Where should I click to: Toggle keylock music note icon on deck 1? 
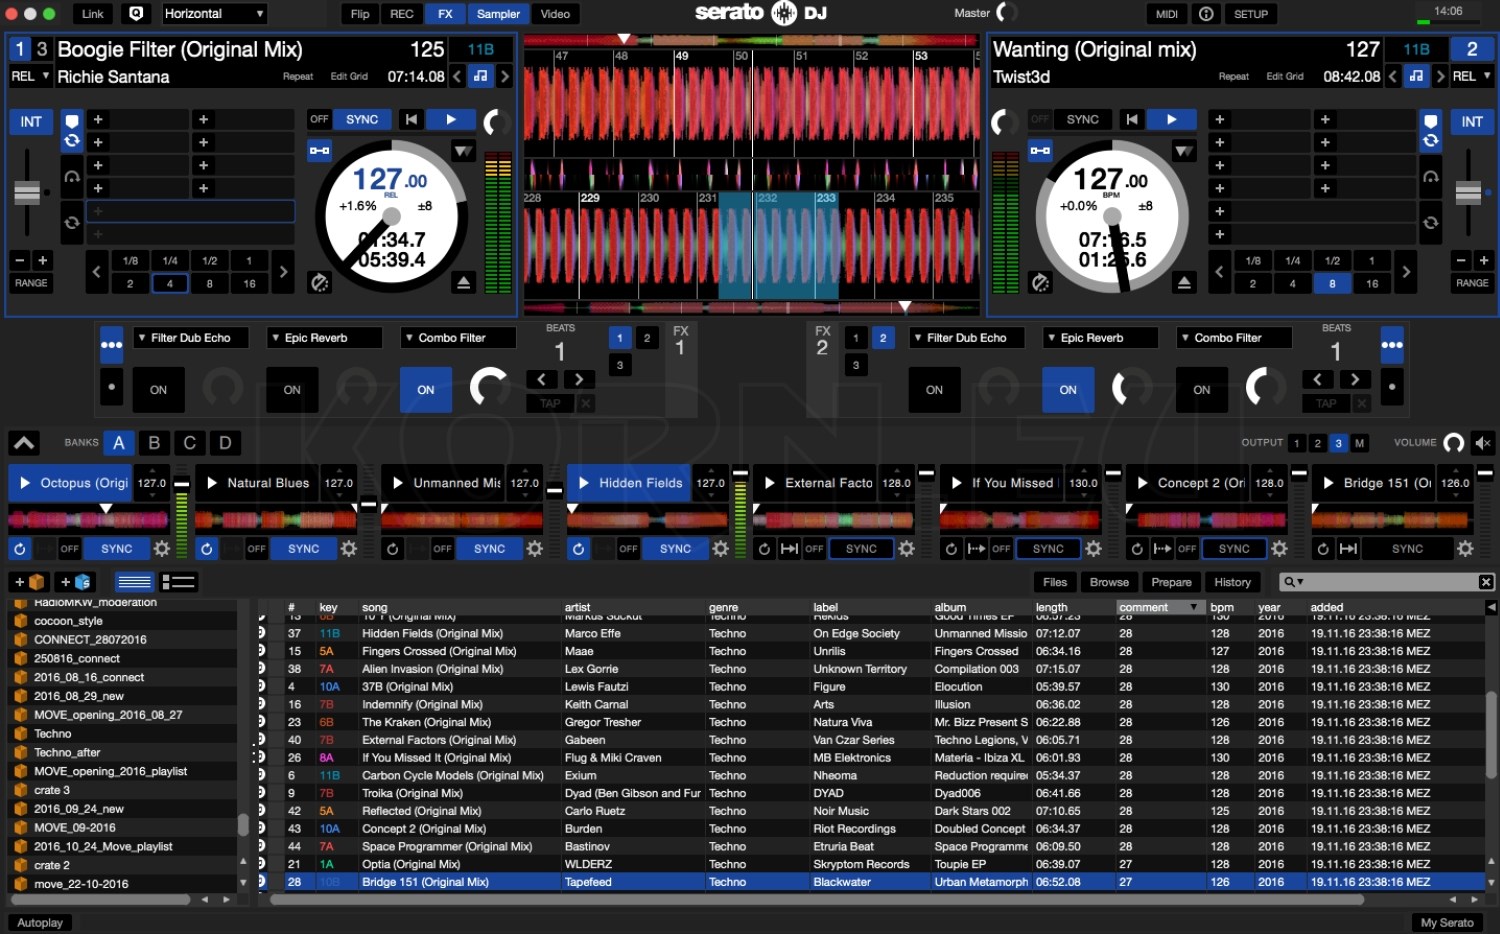[x=479, y=76]
